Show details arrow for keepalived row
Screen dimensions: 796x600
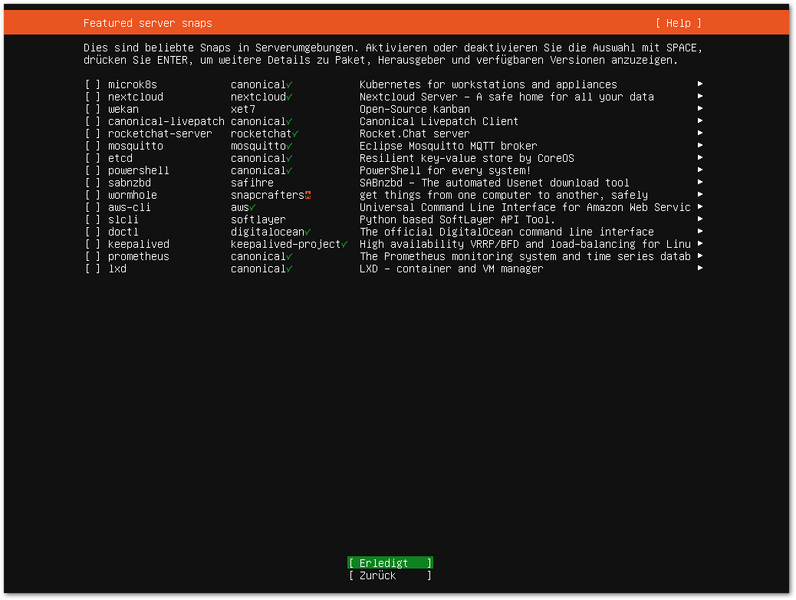tap(700, 244)
